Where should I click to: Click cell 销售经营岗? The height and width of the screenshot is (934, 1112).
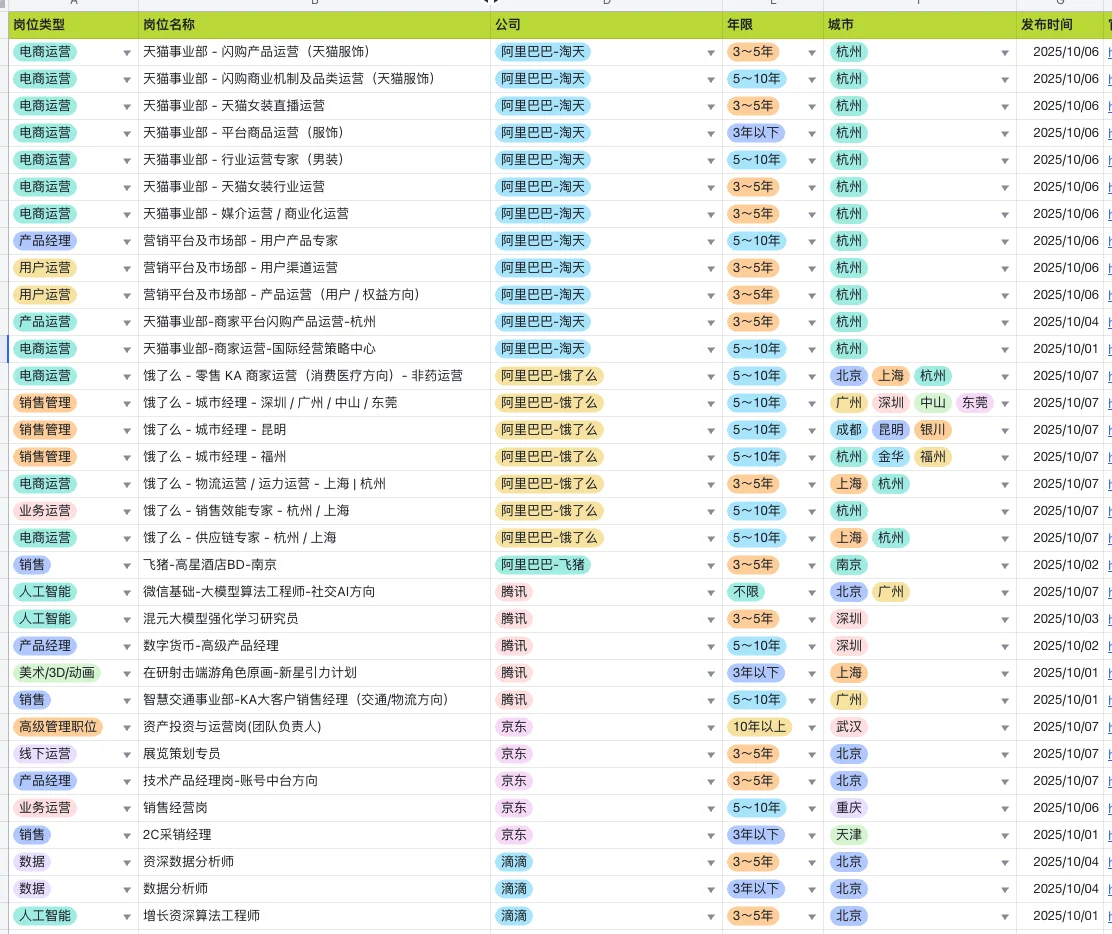[314, 807]
